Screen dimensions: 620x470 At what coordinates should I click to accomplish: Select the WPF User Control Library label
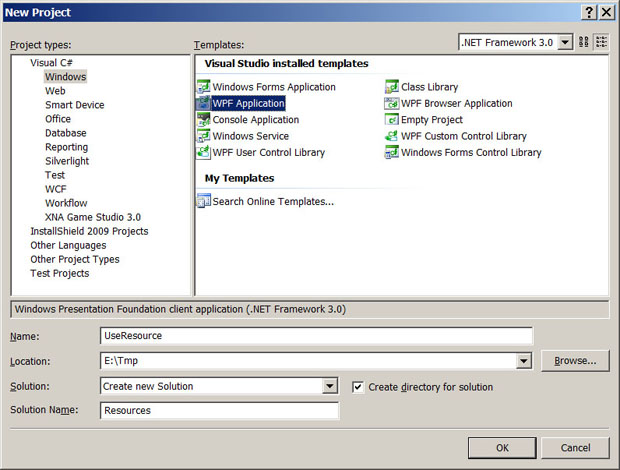(268, 153)
